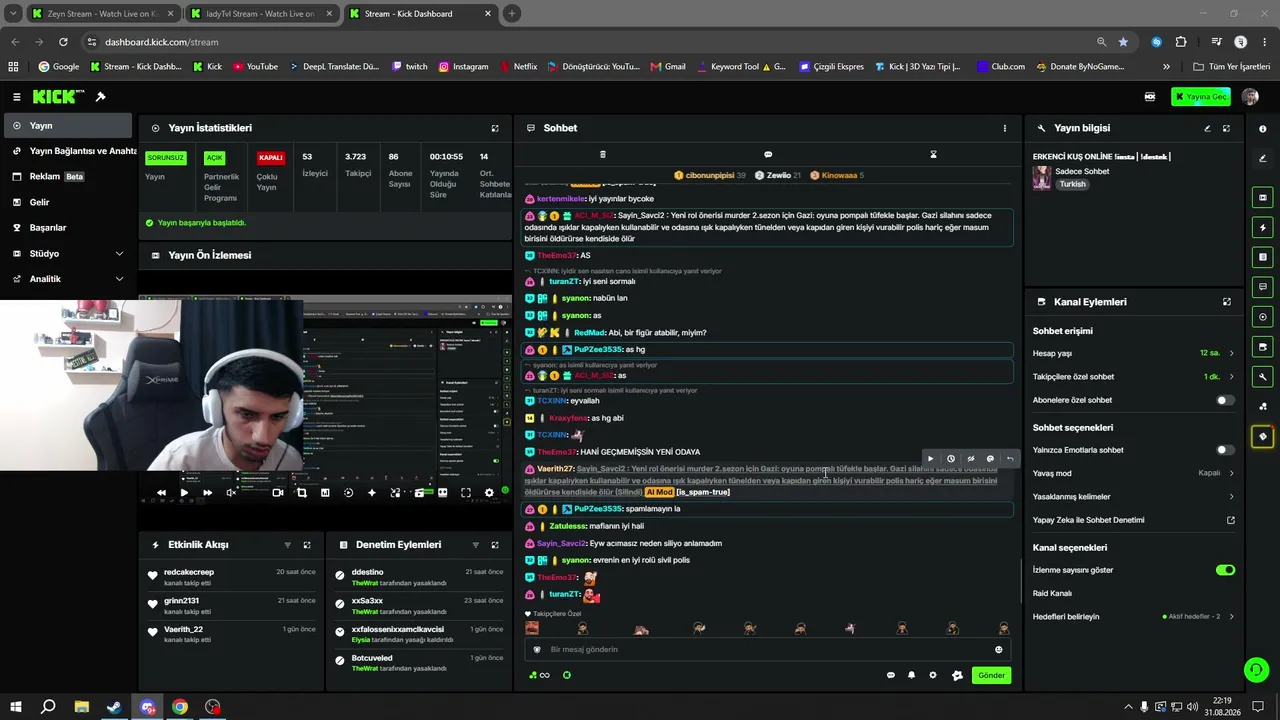Open the Reklam Beta sidebar item

(x=66, y=177)
